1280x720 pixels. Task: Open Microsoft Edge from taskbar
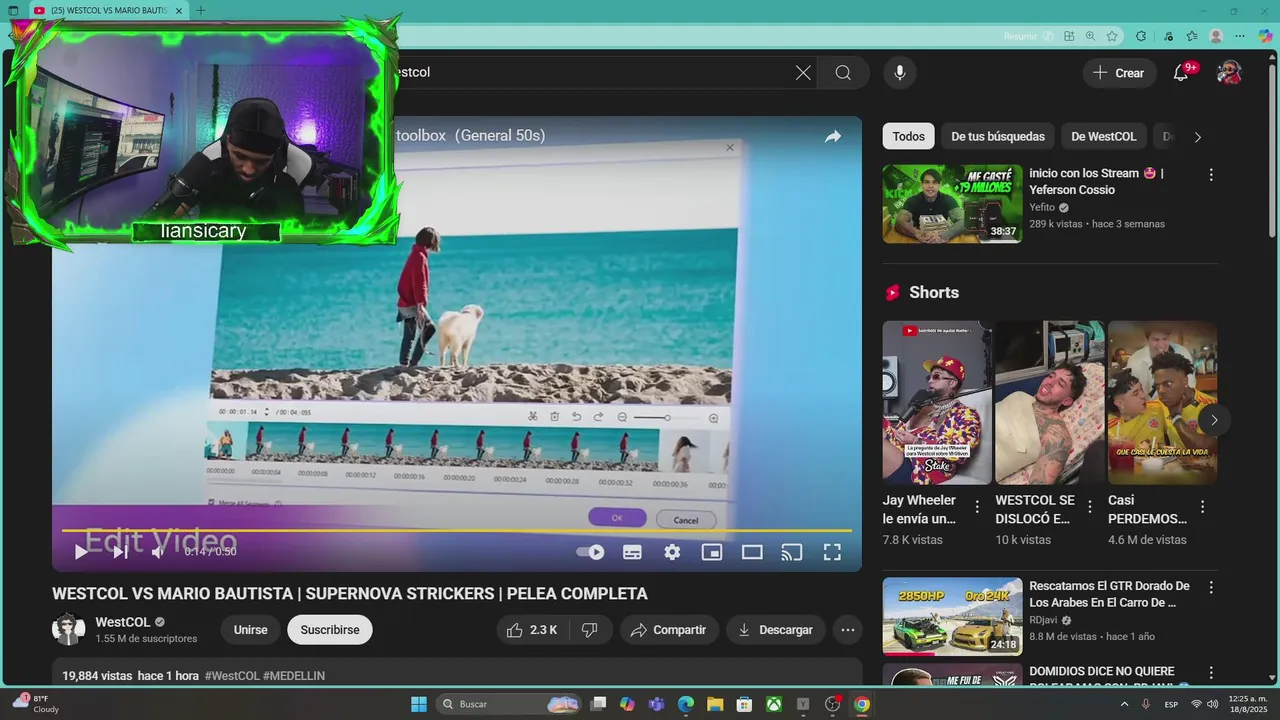(686, 704)
